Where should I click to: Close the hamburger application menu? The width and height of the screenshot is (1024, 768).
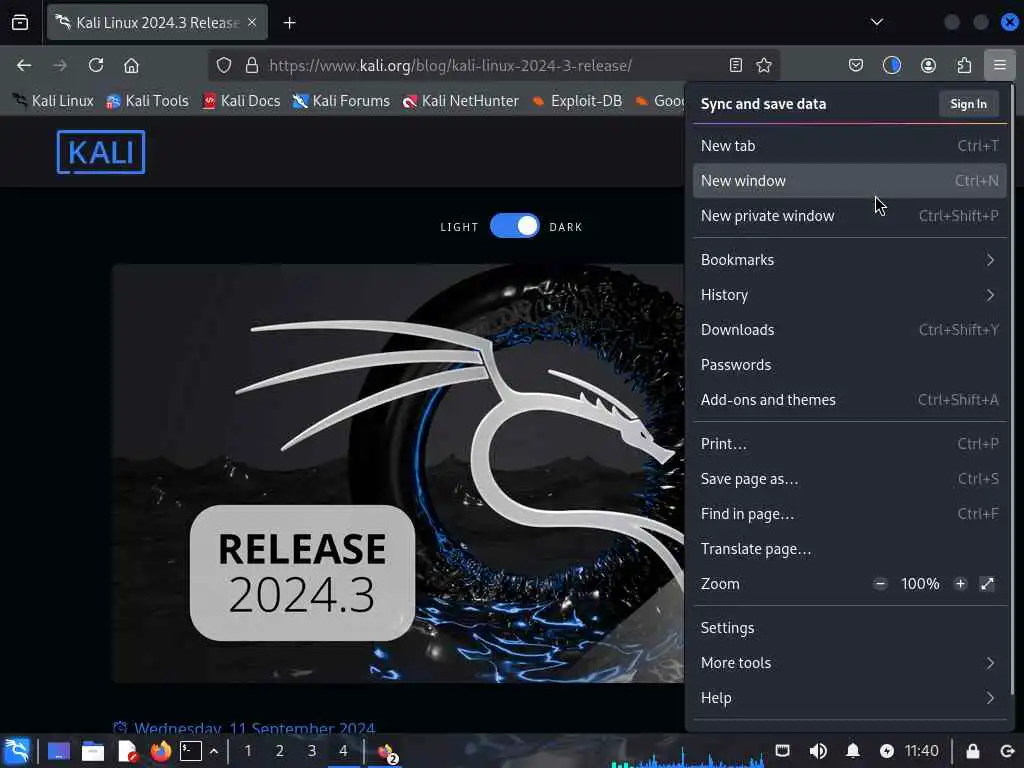1000,65
